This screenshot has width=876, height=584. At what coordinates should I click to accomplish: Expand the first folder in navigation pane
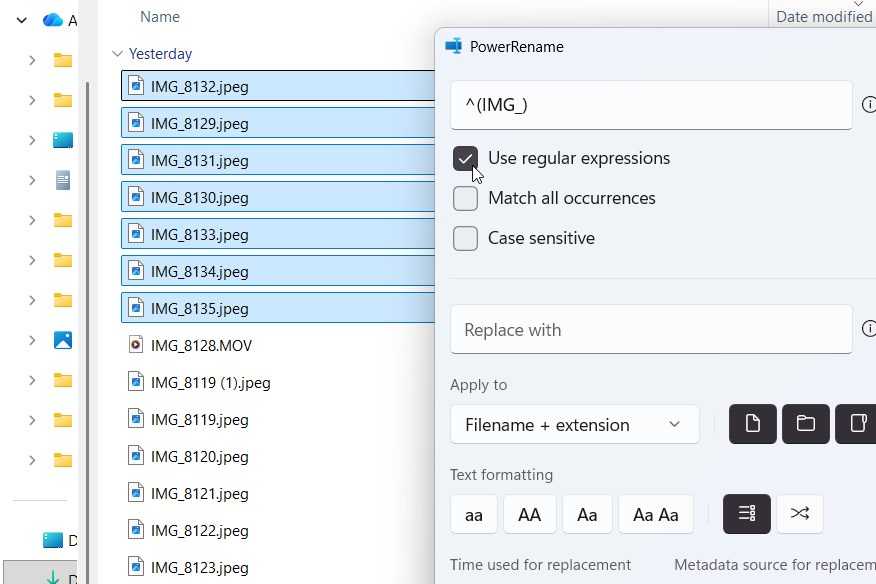click(x=32, y=60)
